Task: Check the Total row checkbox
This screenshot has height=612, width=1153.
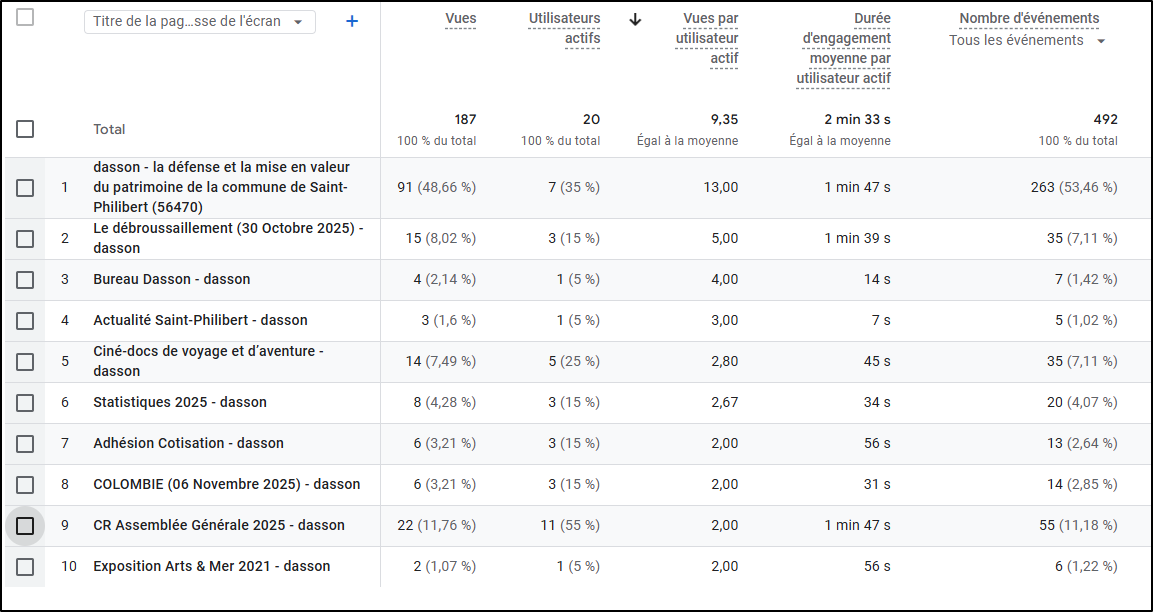Action: (x=25, y=129)
